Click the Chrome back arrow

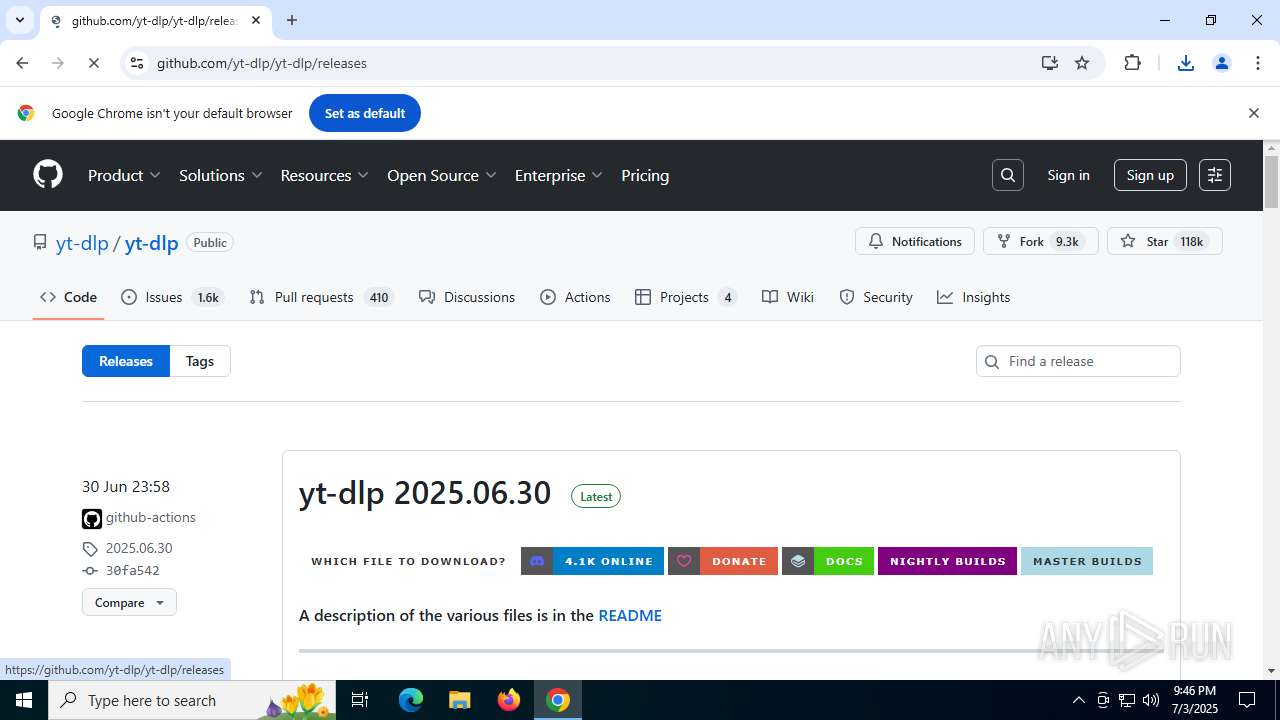22,63
